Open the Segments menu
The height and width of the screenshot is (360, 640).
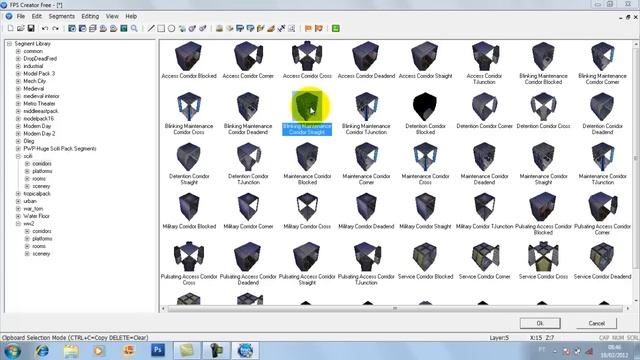62,16
